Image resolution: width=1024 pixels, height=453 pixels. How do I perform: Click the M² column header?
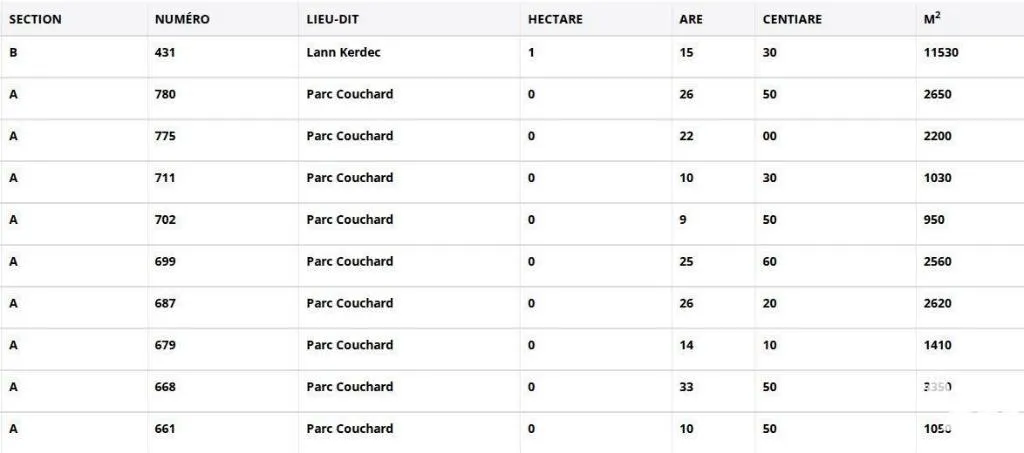[932, 19]
